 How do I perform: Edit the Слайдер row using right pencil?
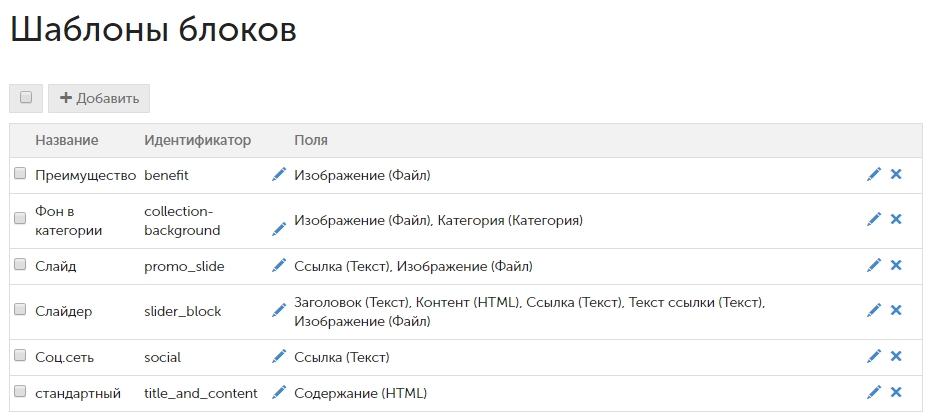(x=874, y=311)
